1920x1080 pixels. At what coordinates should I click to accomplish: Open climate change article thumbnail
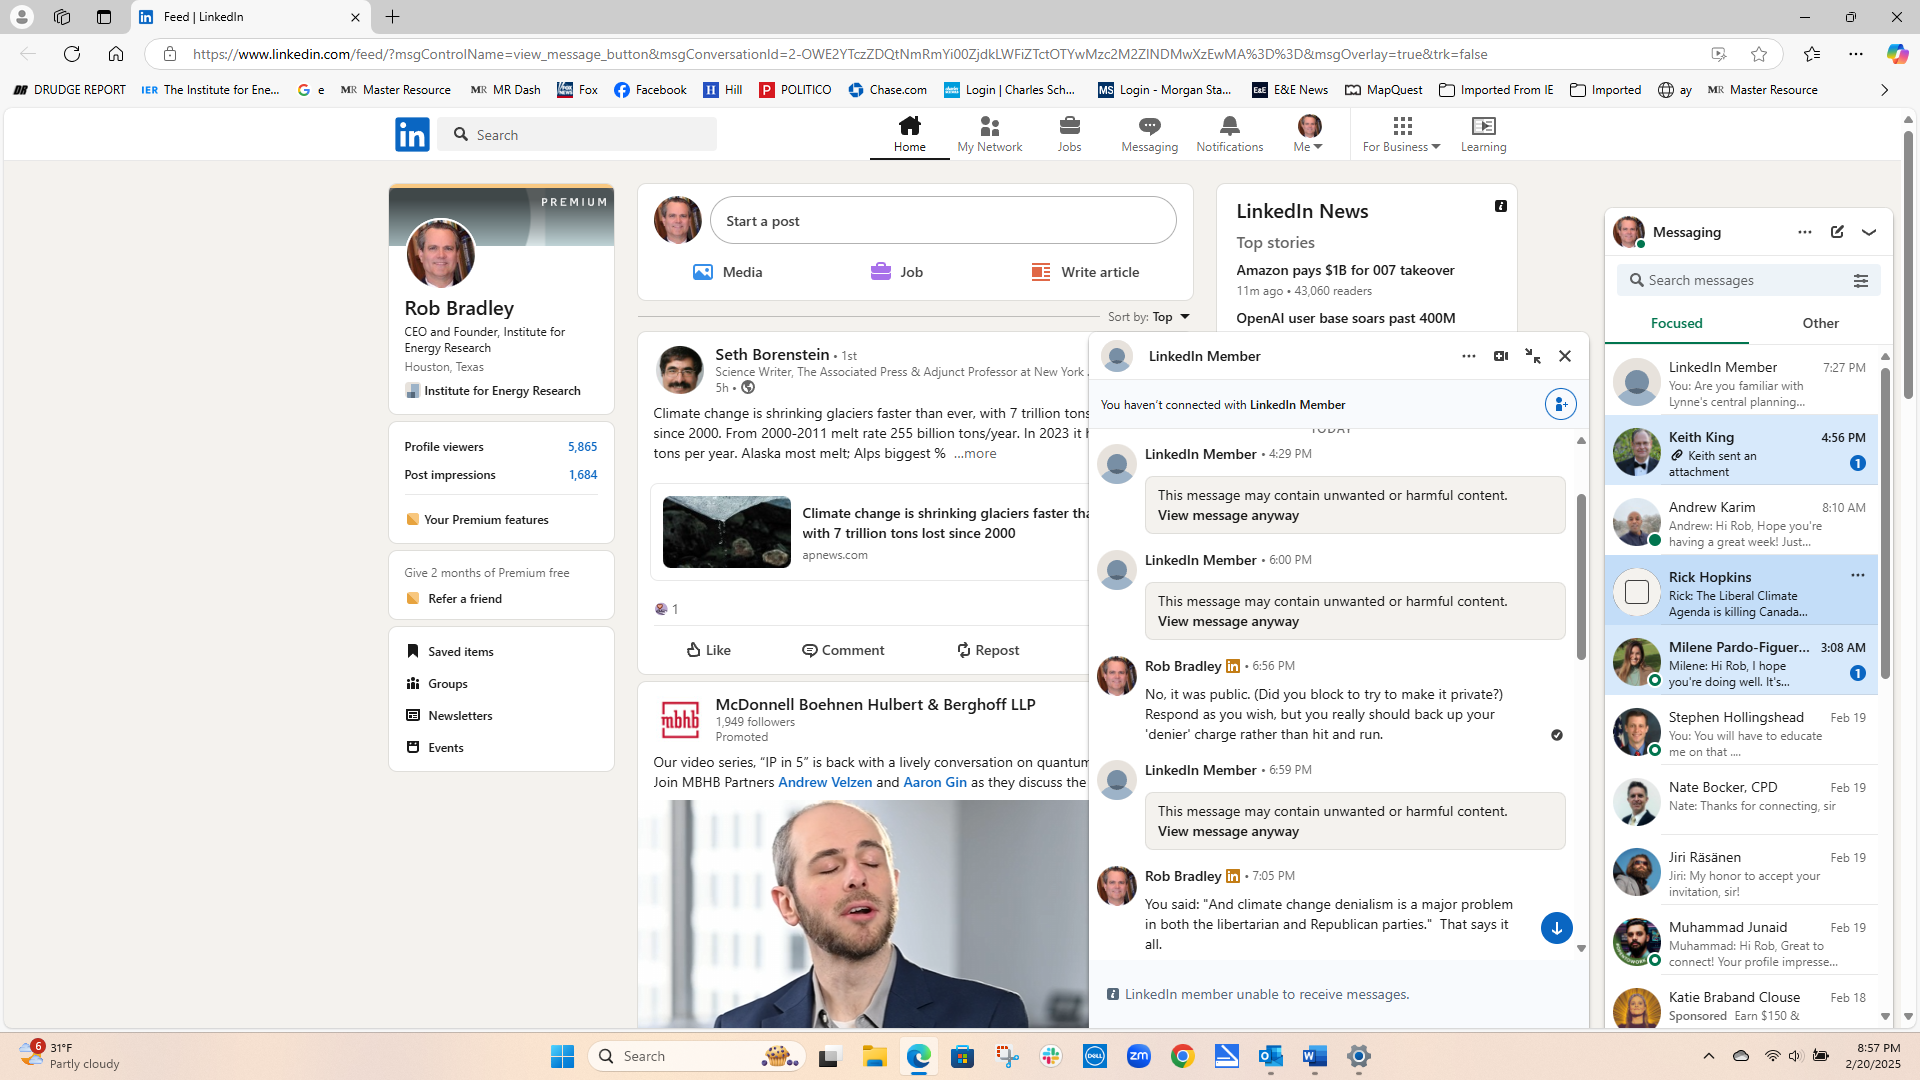click(726, 532)
